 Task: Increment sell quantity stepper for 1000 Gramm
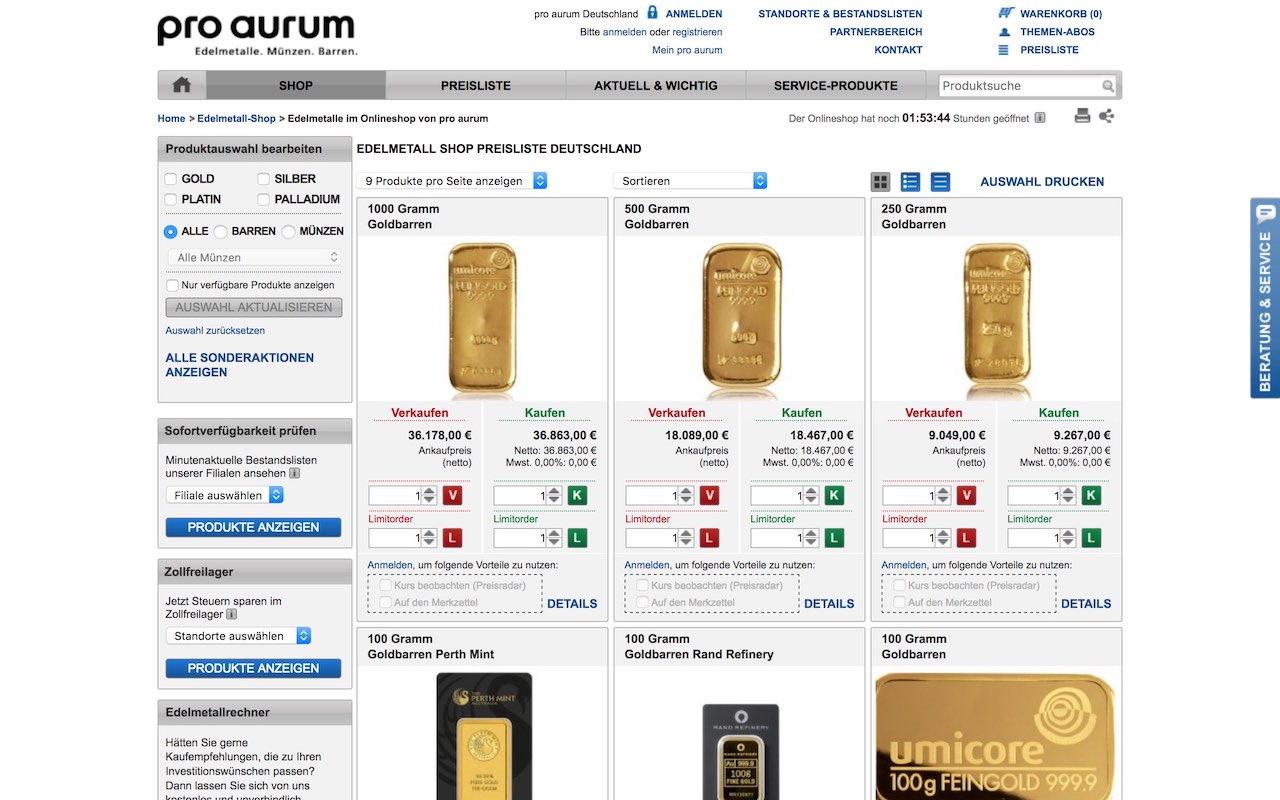tap(429, 491)
